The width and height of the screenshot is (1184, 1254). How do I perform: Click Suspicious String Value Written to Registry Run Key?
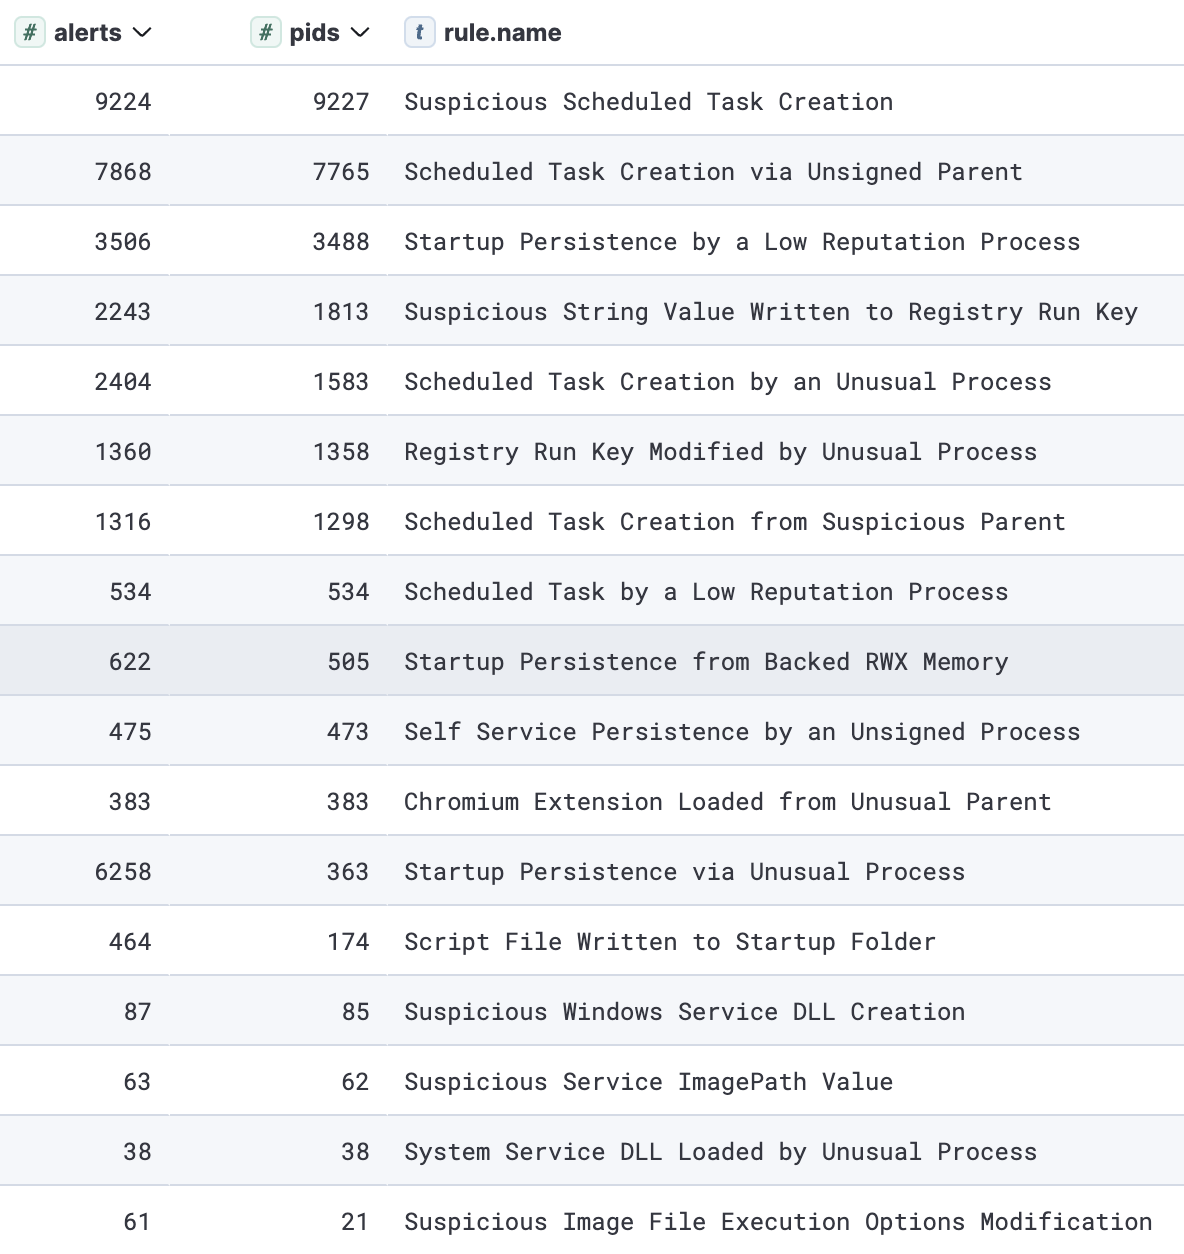[770, 312]
